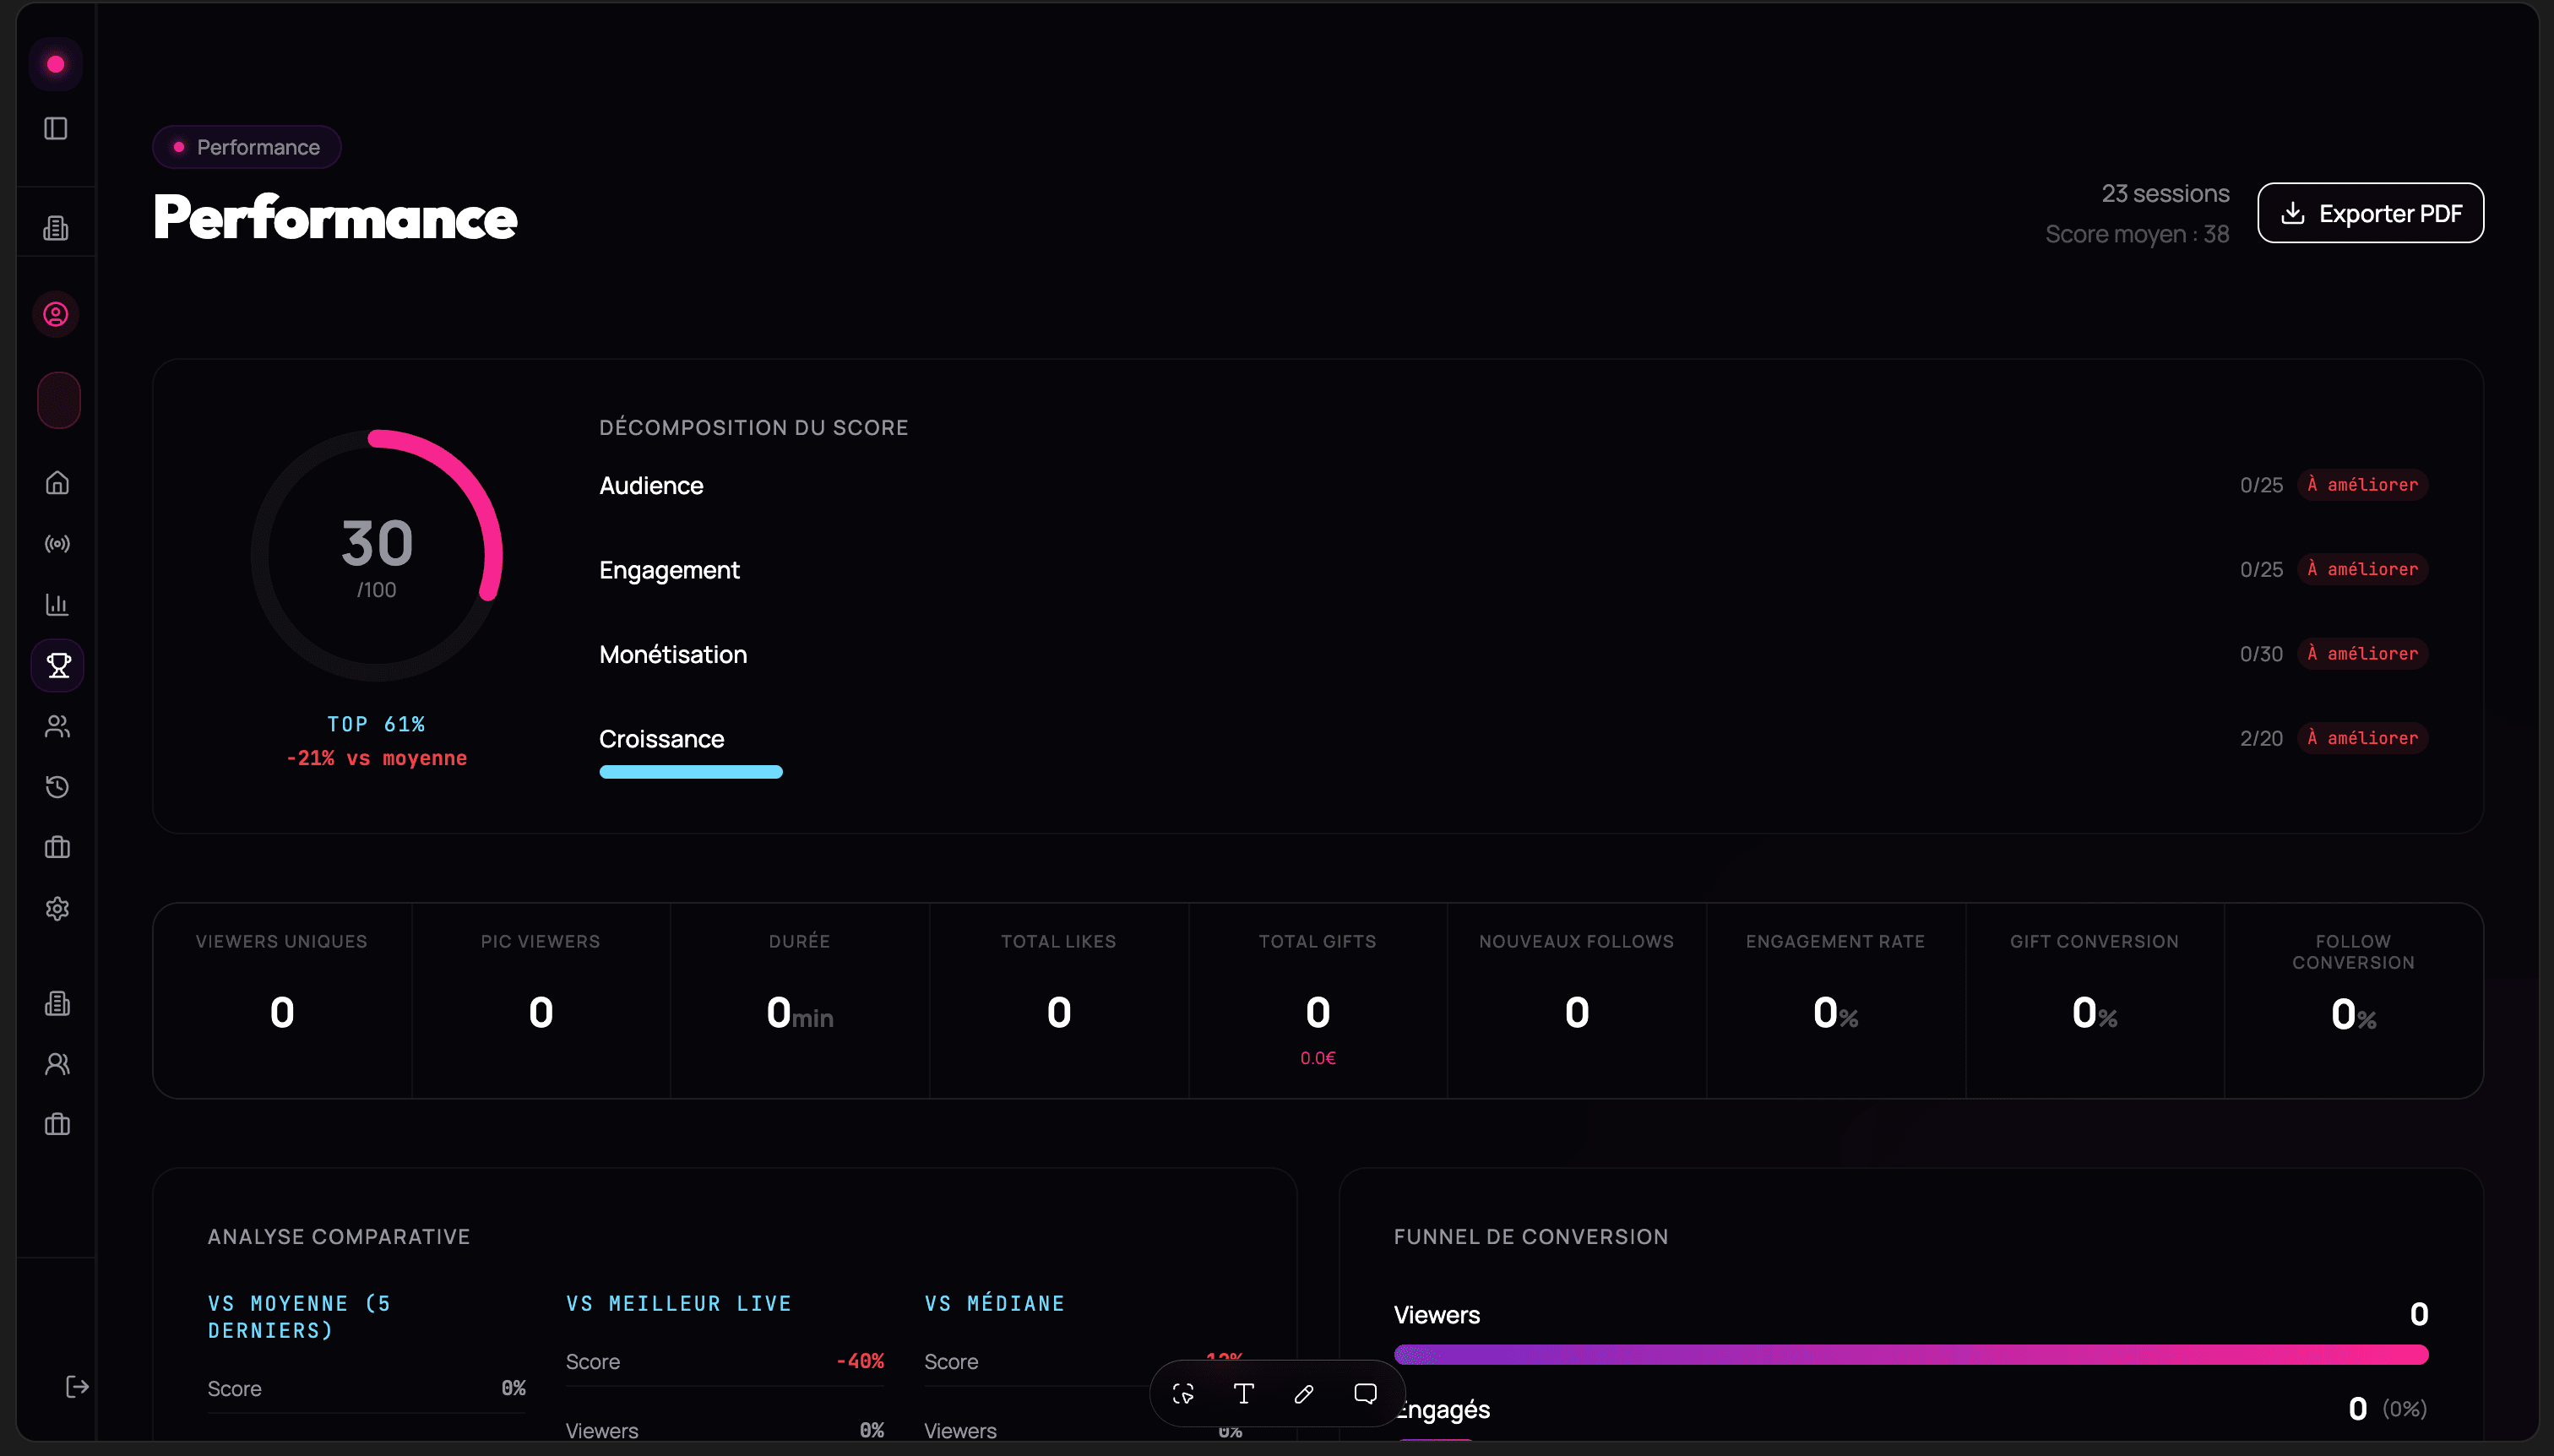Open the pink user profile circle icon

coord(56,314)
